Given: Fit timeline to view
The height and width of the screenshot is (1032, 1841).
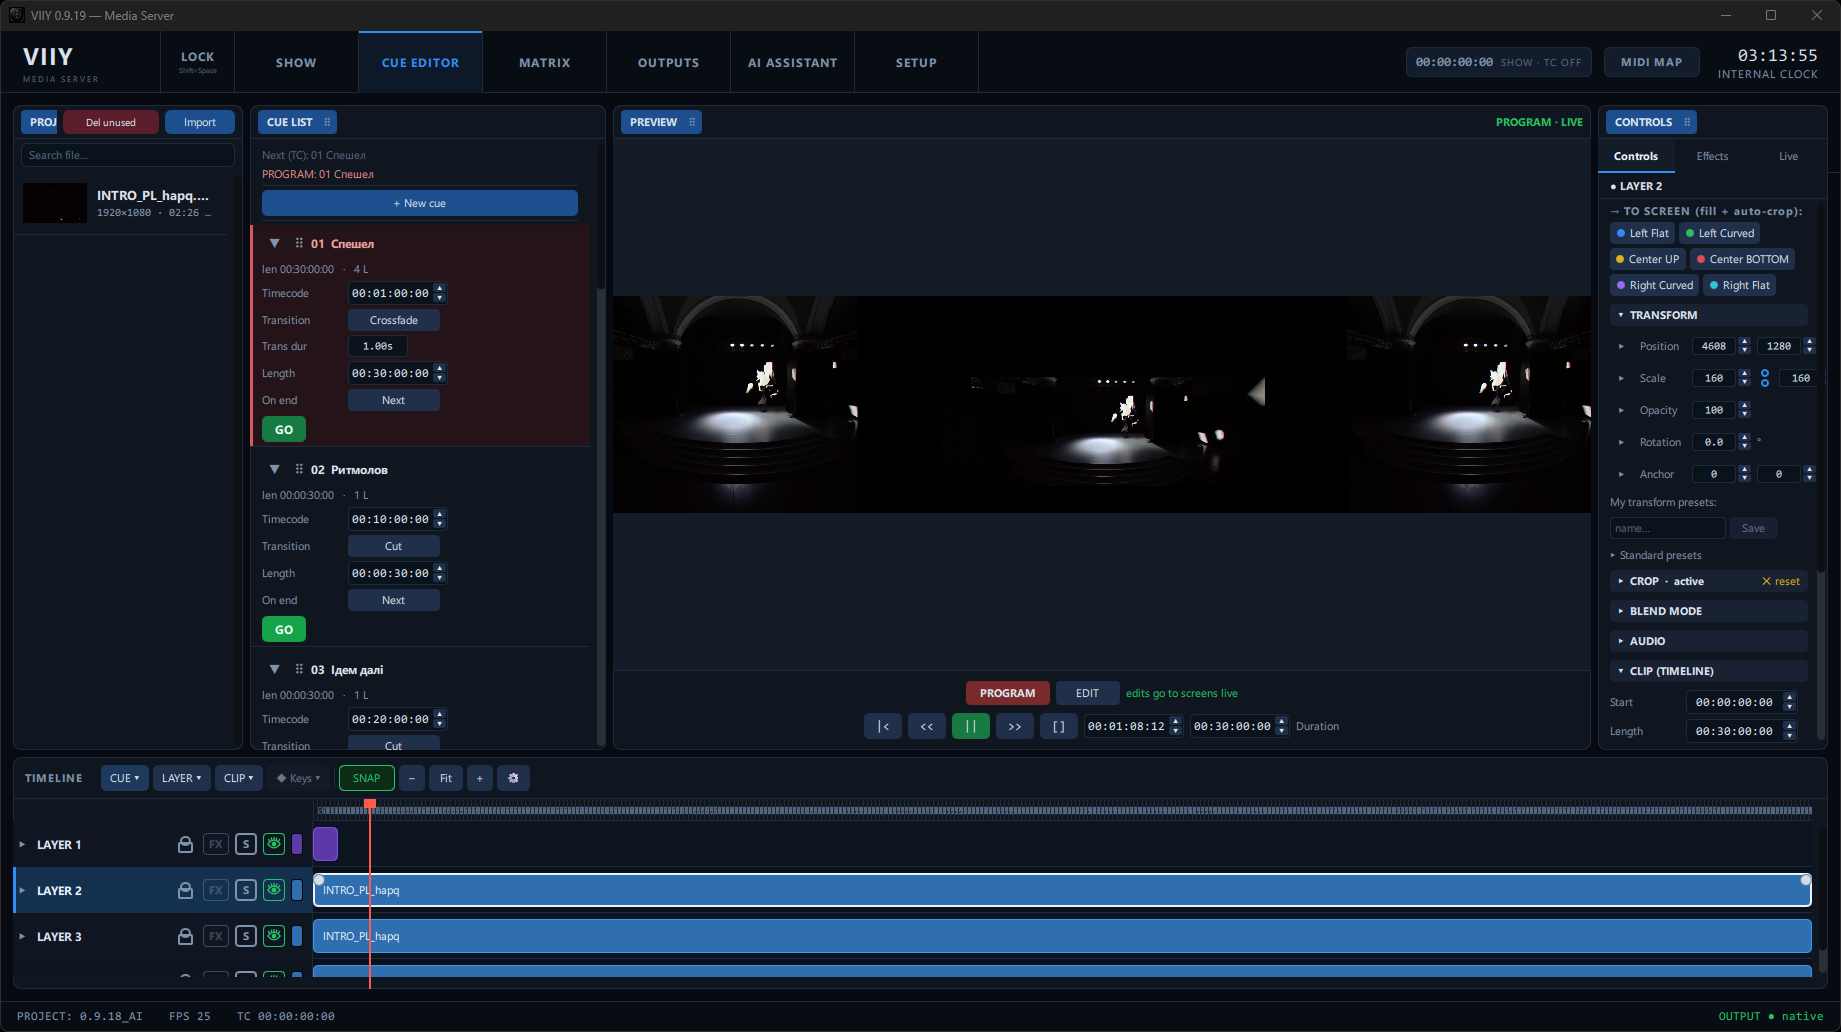Looking at the screenshot, I should 446,778.
